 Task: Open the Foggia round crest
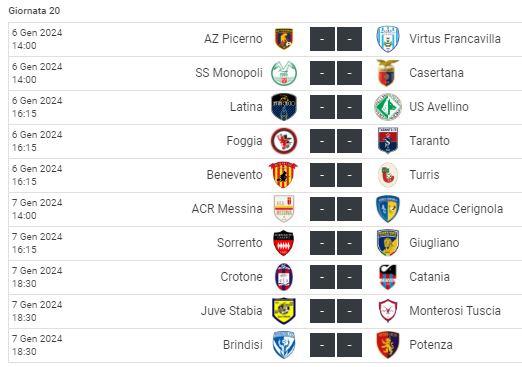coord(284,141)
